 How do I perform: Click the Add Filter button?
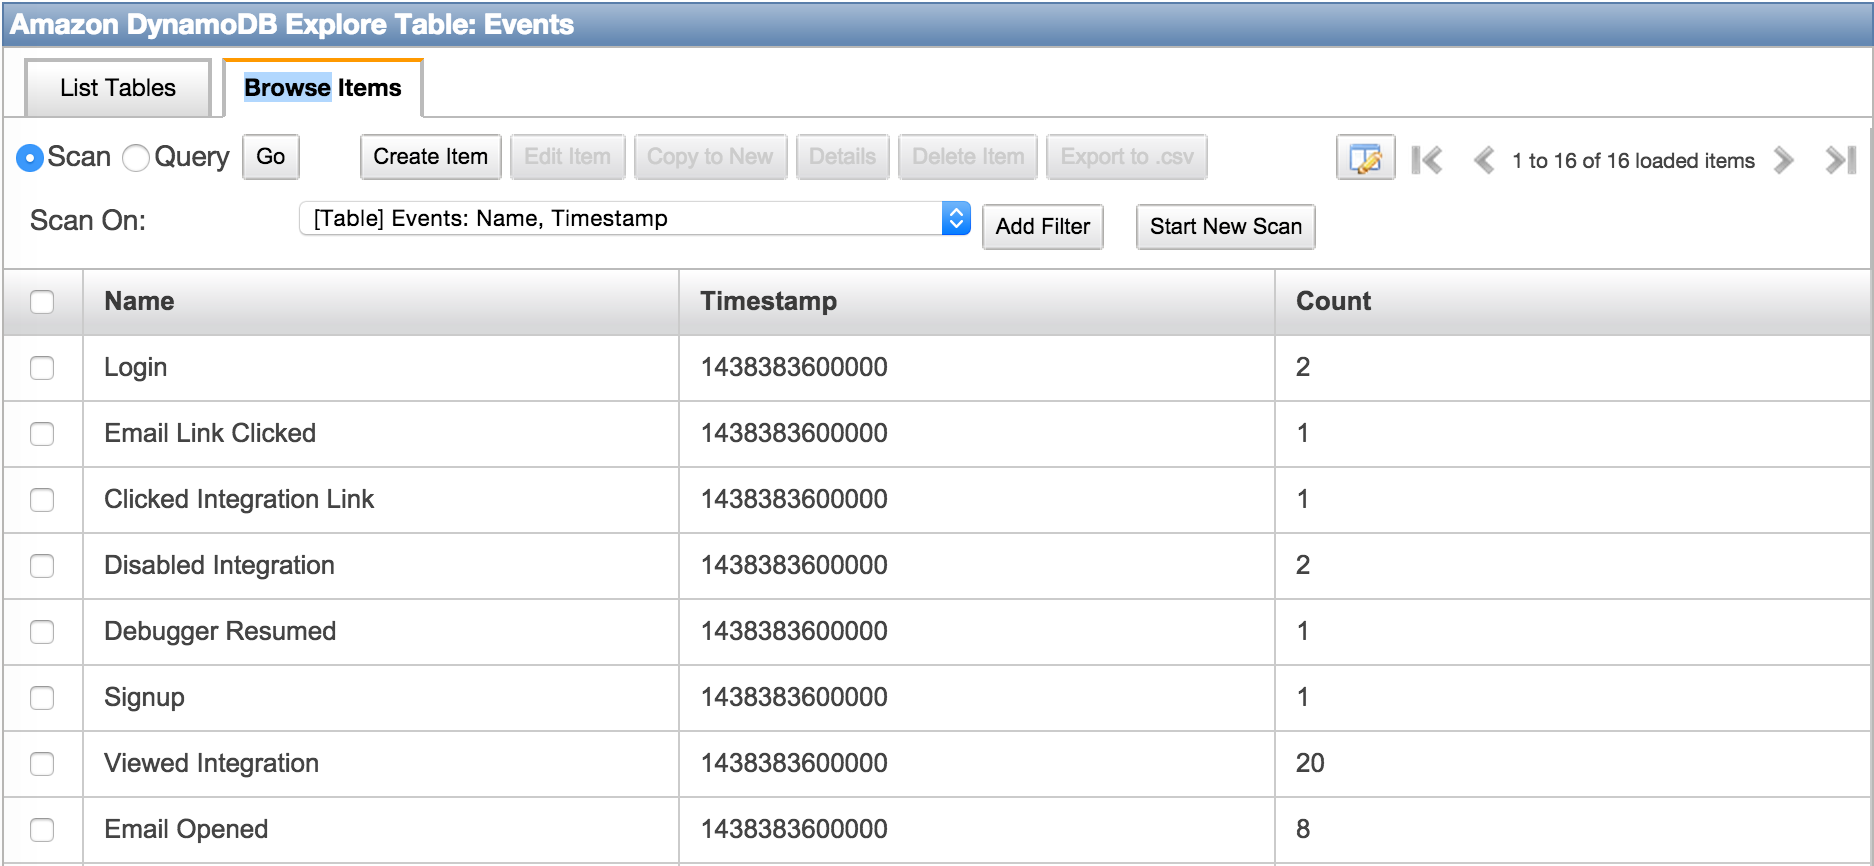click(x=1043, y=227)
